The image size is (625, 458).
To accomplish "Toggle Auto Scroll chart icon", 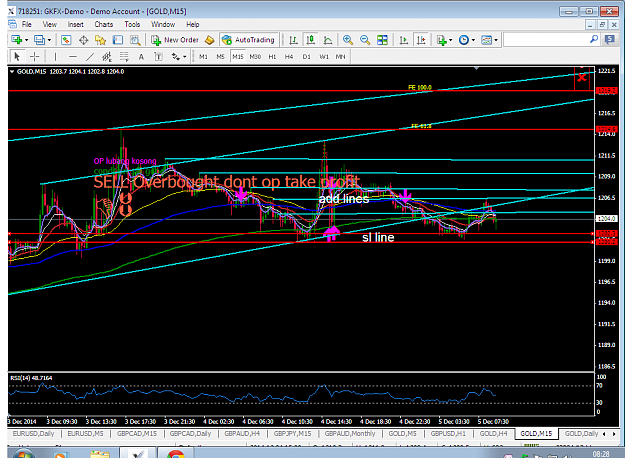I will (403, 40).
